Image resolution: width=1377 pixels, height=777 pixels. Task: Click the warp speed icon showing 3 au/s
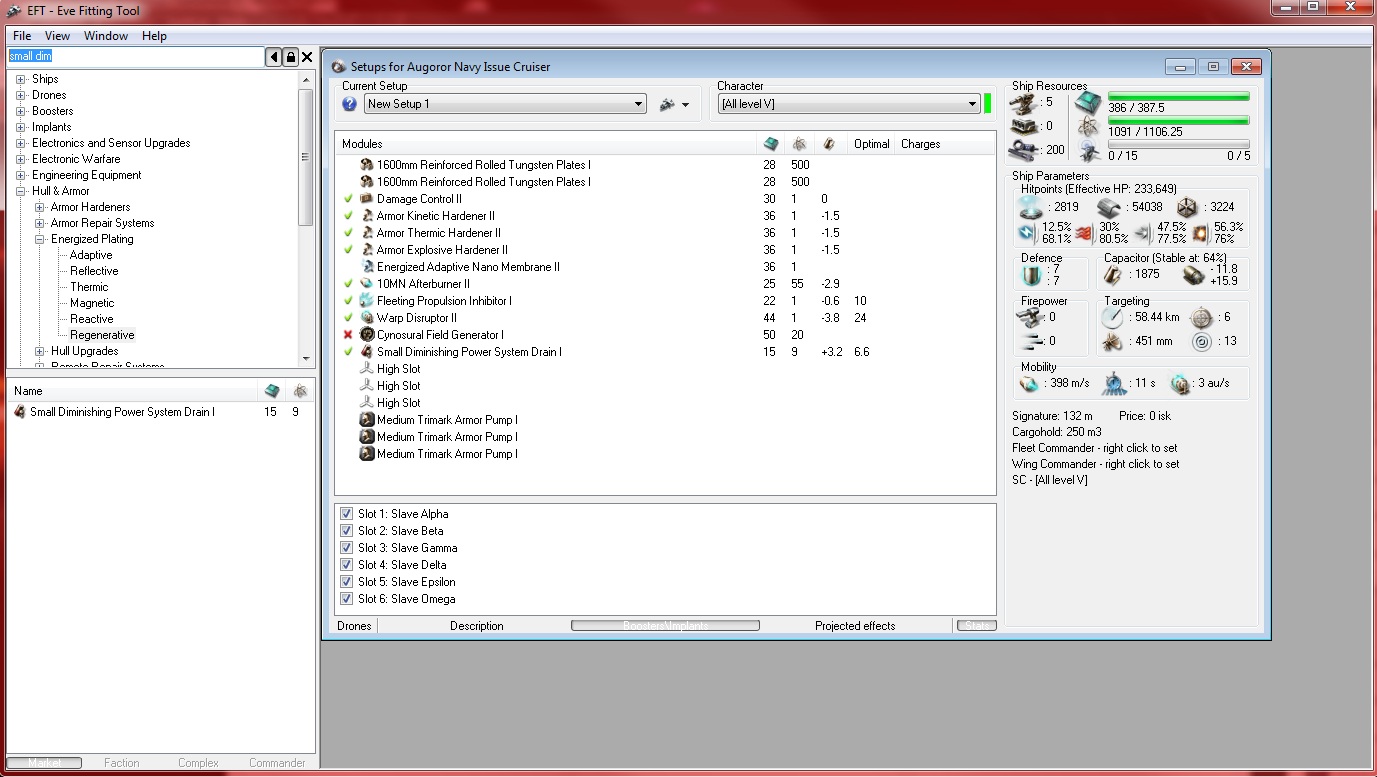tap(1181, 384)
